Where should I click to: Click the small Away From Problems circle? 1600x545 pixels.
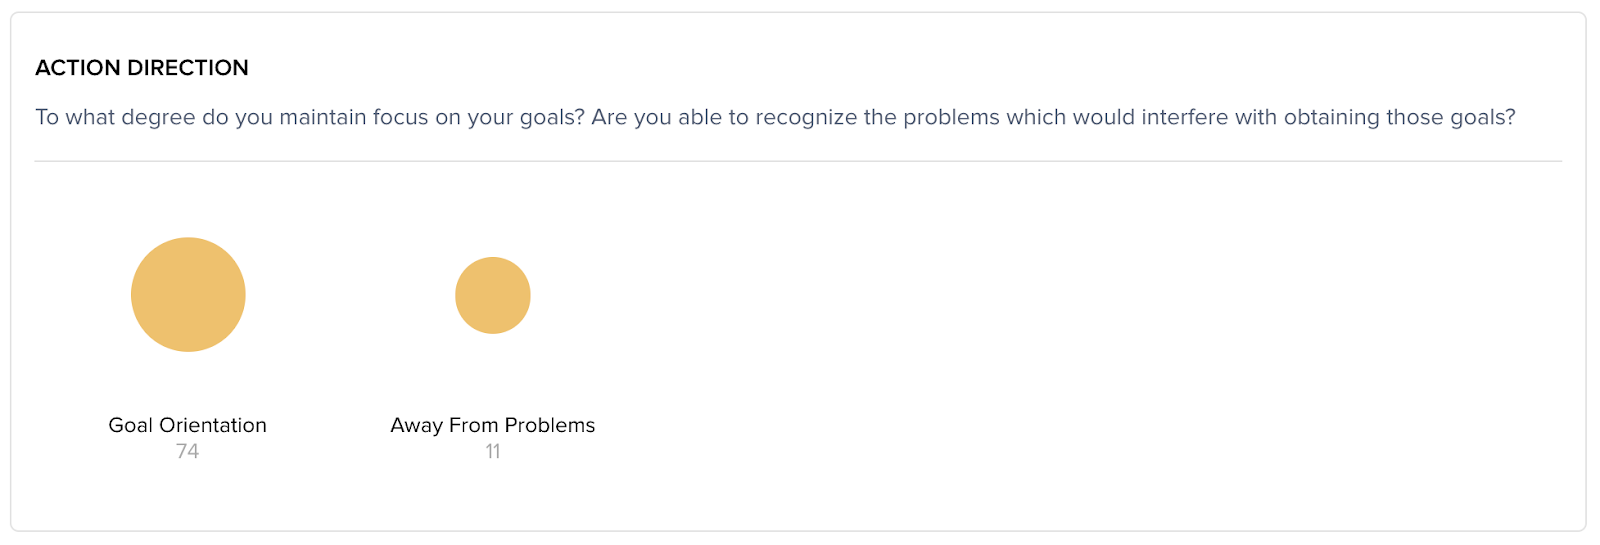click(x=492, y=295)
